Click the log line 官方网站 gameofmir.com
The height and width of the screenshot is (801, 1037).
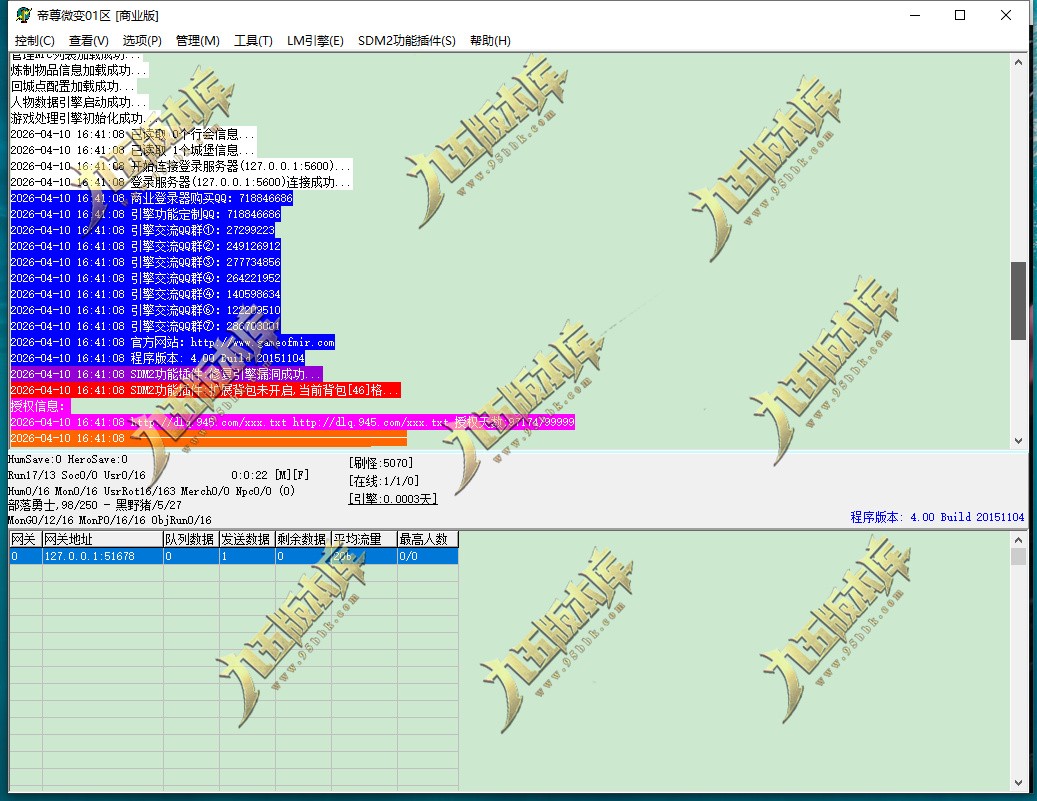173,342
